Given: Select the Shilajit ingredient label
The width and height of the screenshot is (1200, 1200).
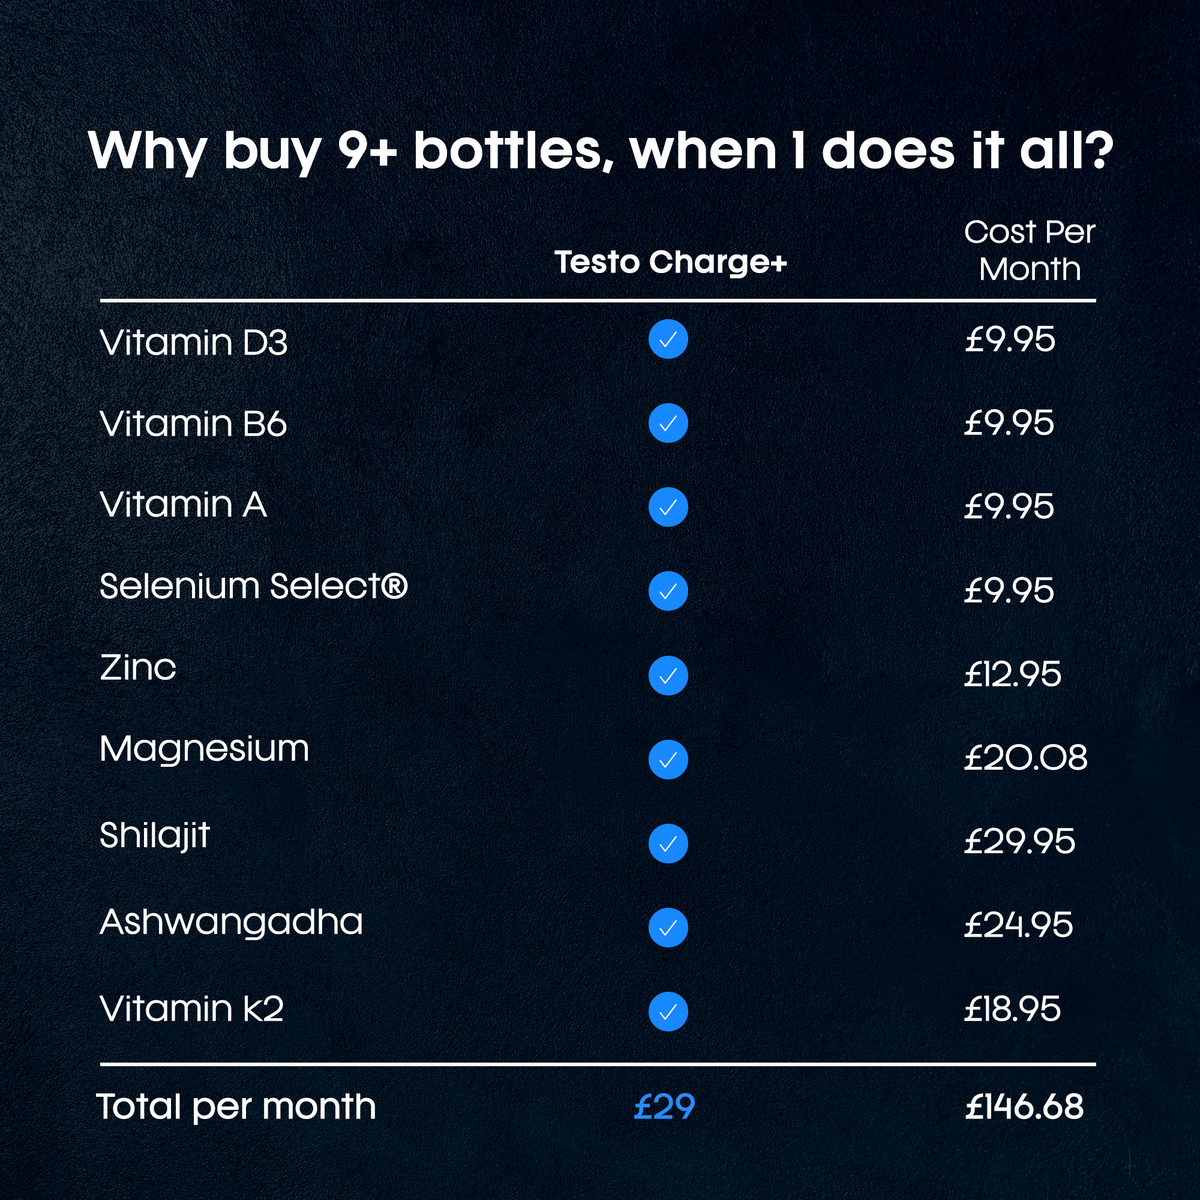Looking at the screenshot, I should coord(155,835).
